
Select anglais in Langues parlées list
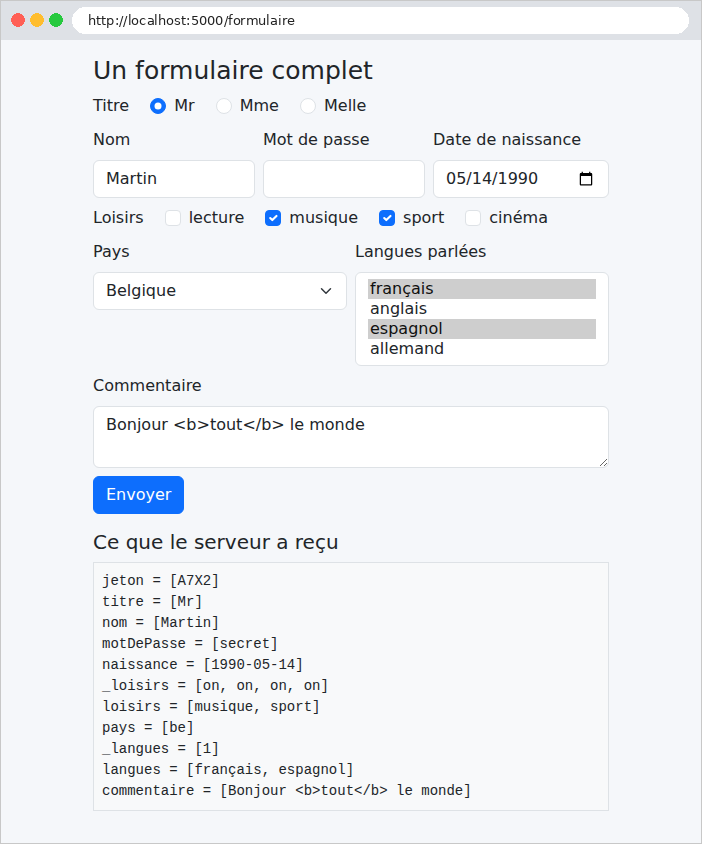[x=482, y=309]
